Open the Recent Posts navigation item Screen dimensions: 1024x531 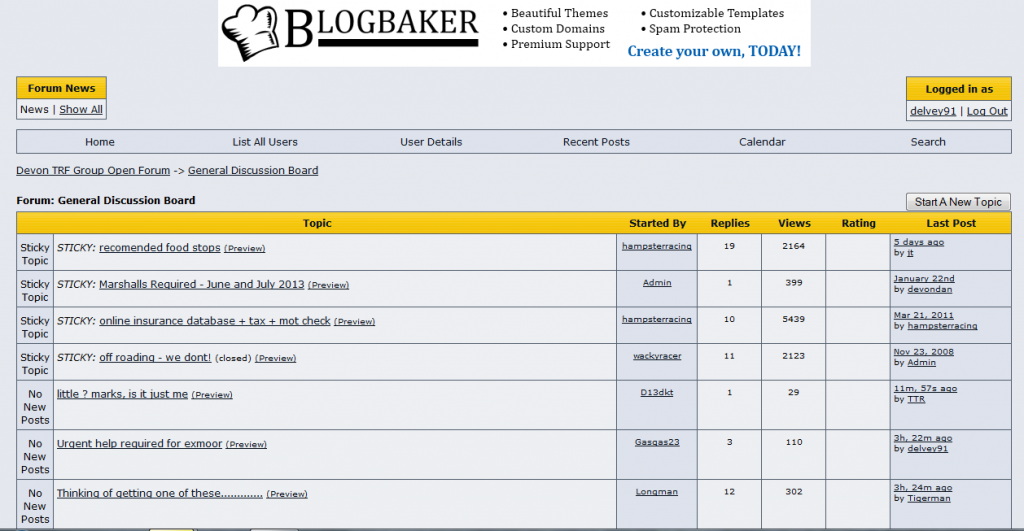596,142
